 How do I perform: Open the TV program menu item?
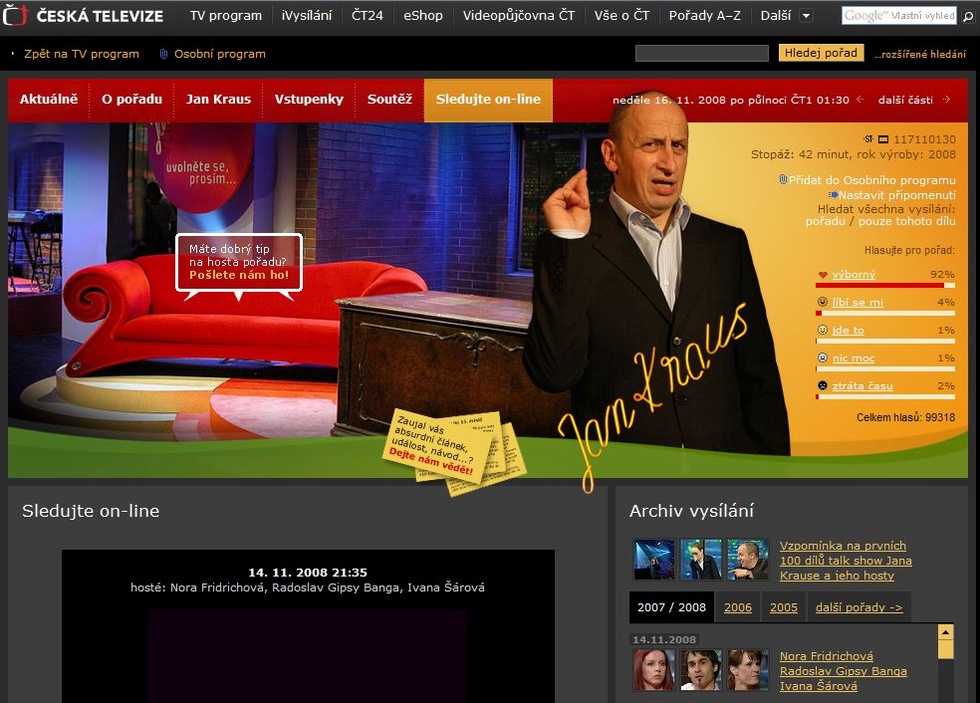click(226, 16)
